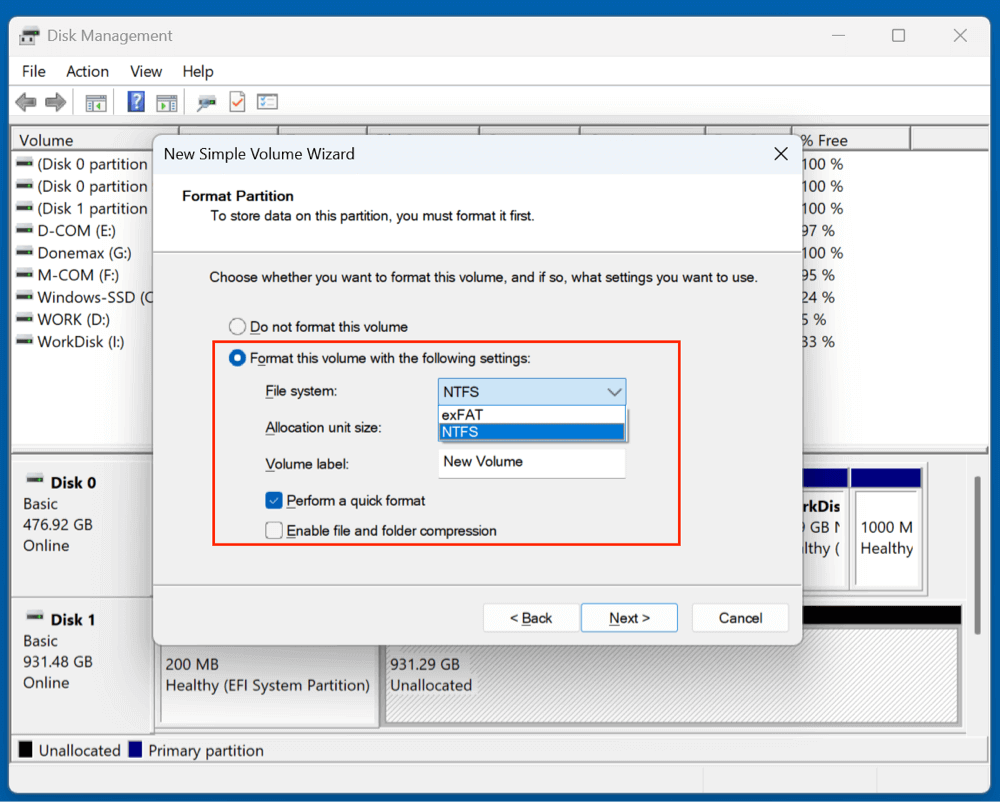
Task: Uncheck 'Perform a quick format' checkbox
Action: (x=274, y=501)
